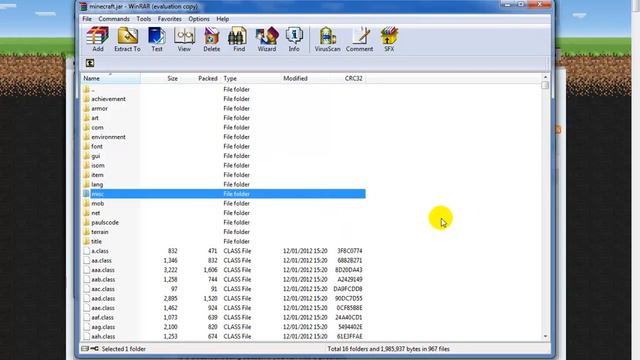Select the mob folder

224,203
